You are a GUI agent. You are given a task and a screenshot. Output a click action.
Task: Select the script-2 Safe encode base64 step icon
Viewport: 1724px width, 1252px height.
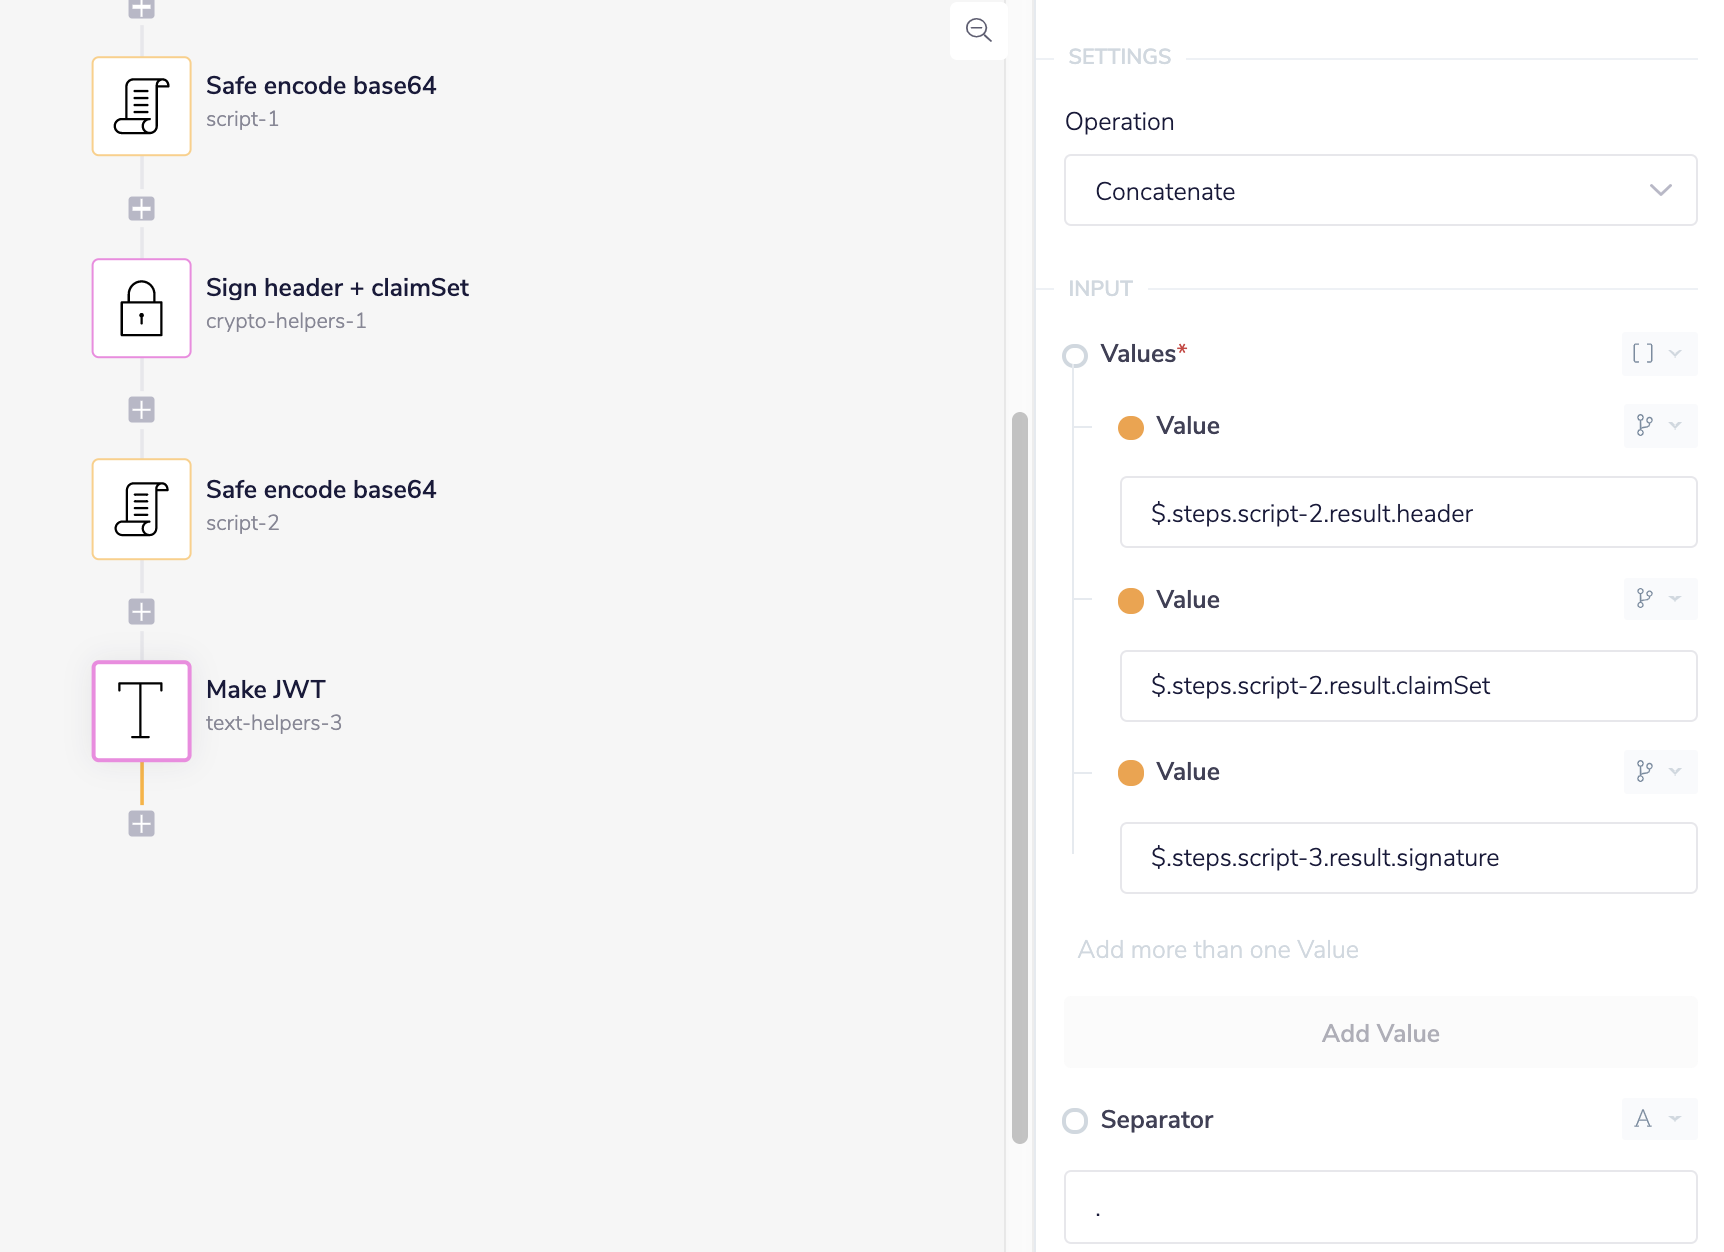pos(142,509)
